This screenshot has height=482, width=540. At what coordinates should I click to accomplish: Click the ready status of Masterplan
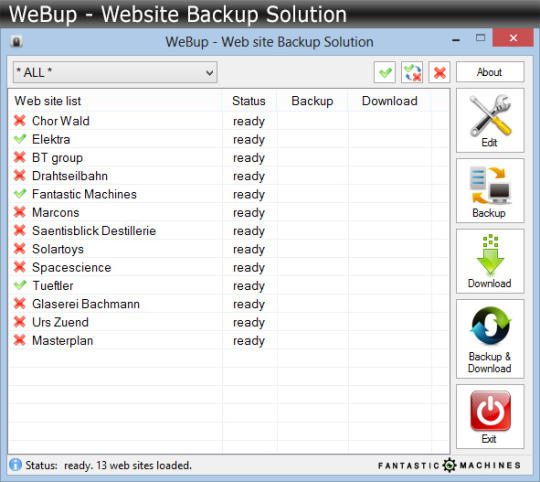coord(249,341)
